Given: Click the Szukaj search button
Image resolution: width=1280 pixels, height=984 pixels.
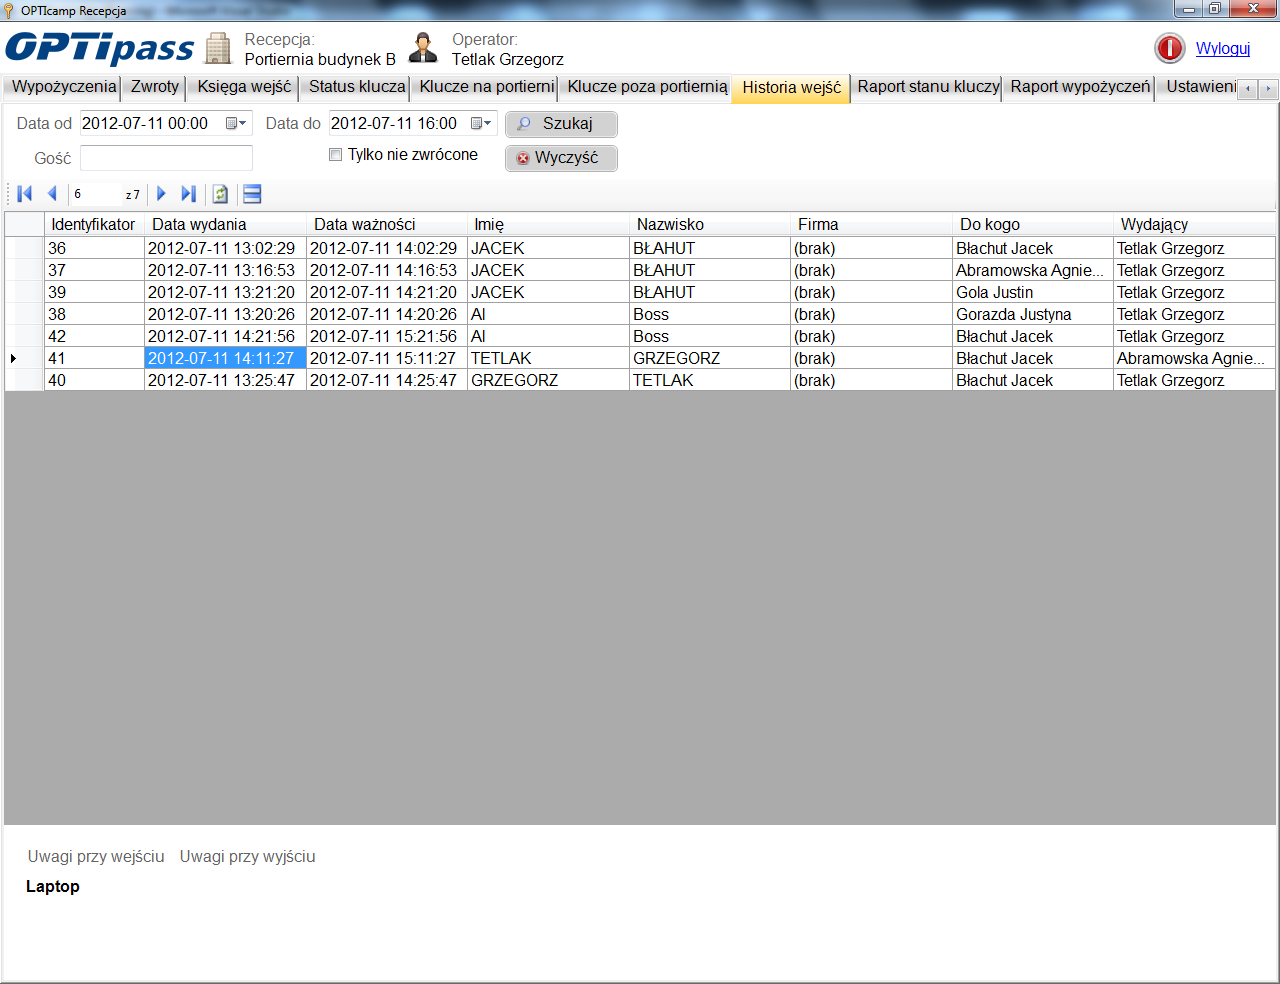Looking at the screenshot, I should (561, 124).
